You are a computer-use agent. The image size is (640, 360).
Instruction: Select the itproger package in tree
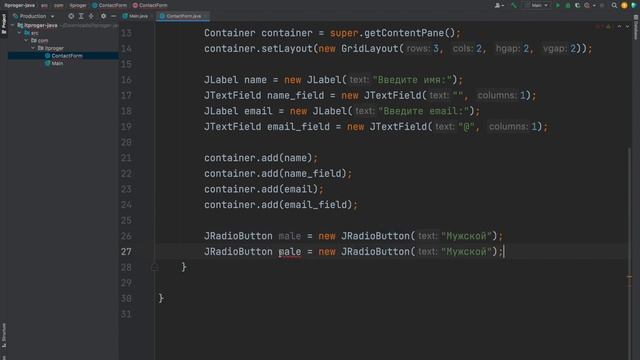[54, 48]
